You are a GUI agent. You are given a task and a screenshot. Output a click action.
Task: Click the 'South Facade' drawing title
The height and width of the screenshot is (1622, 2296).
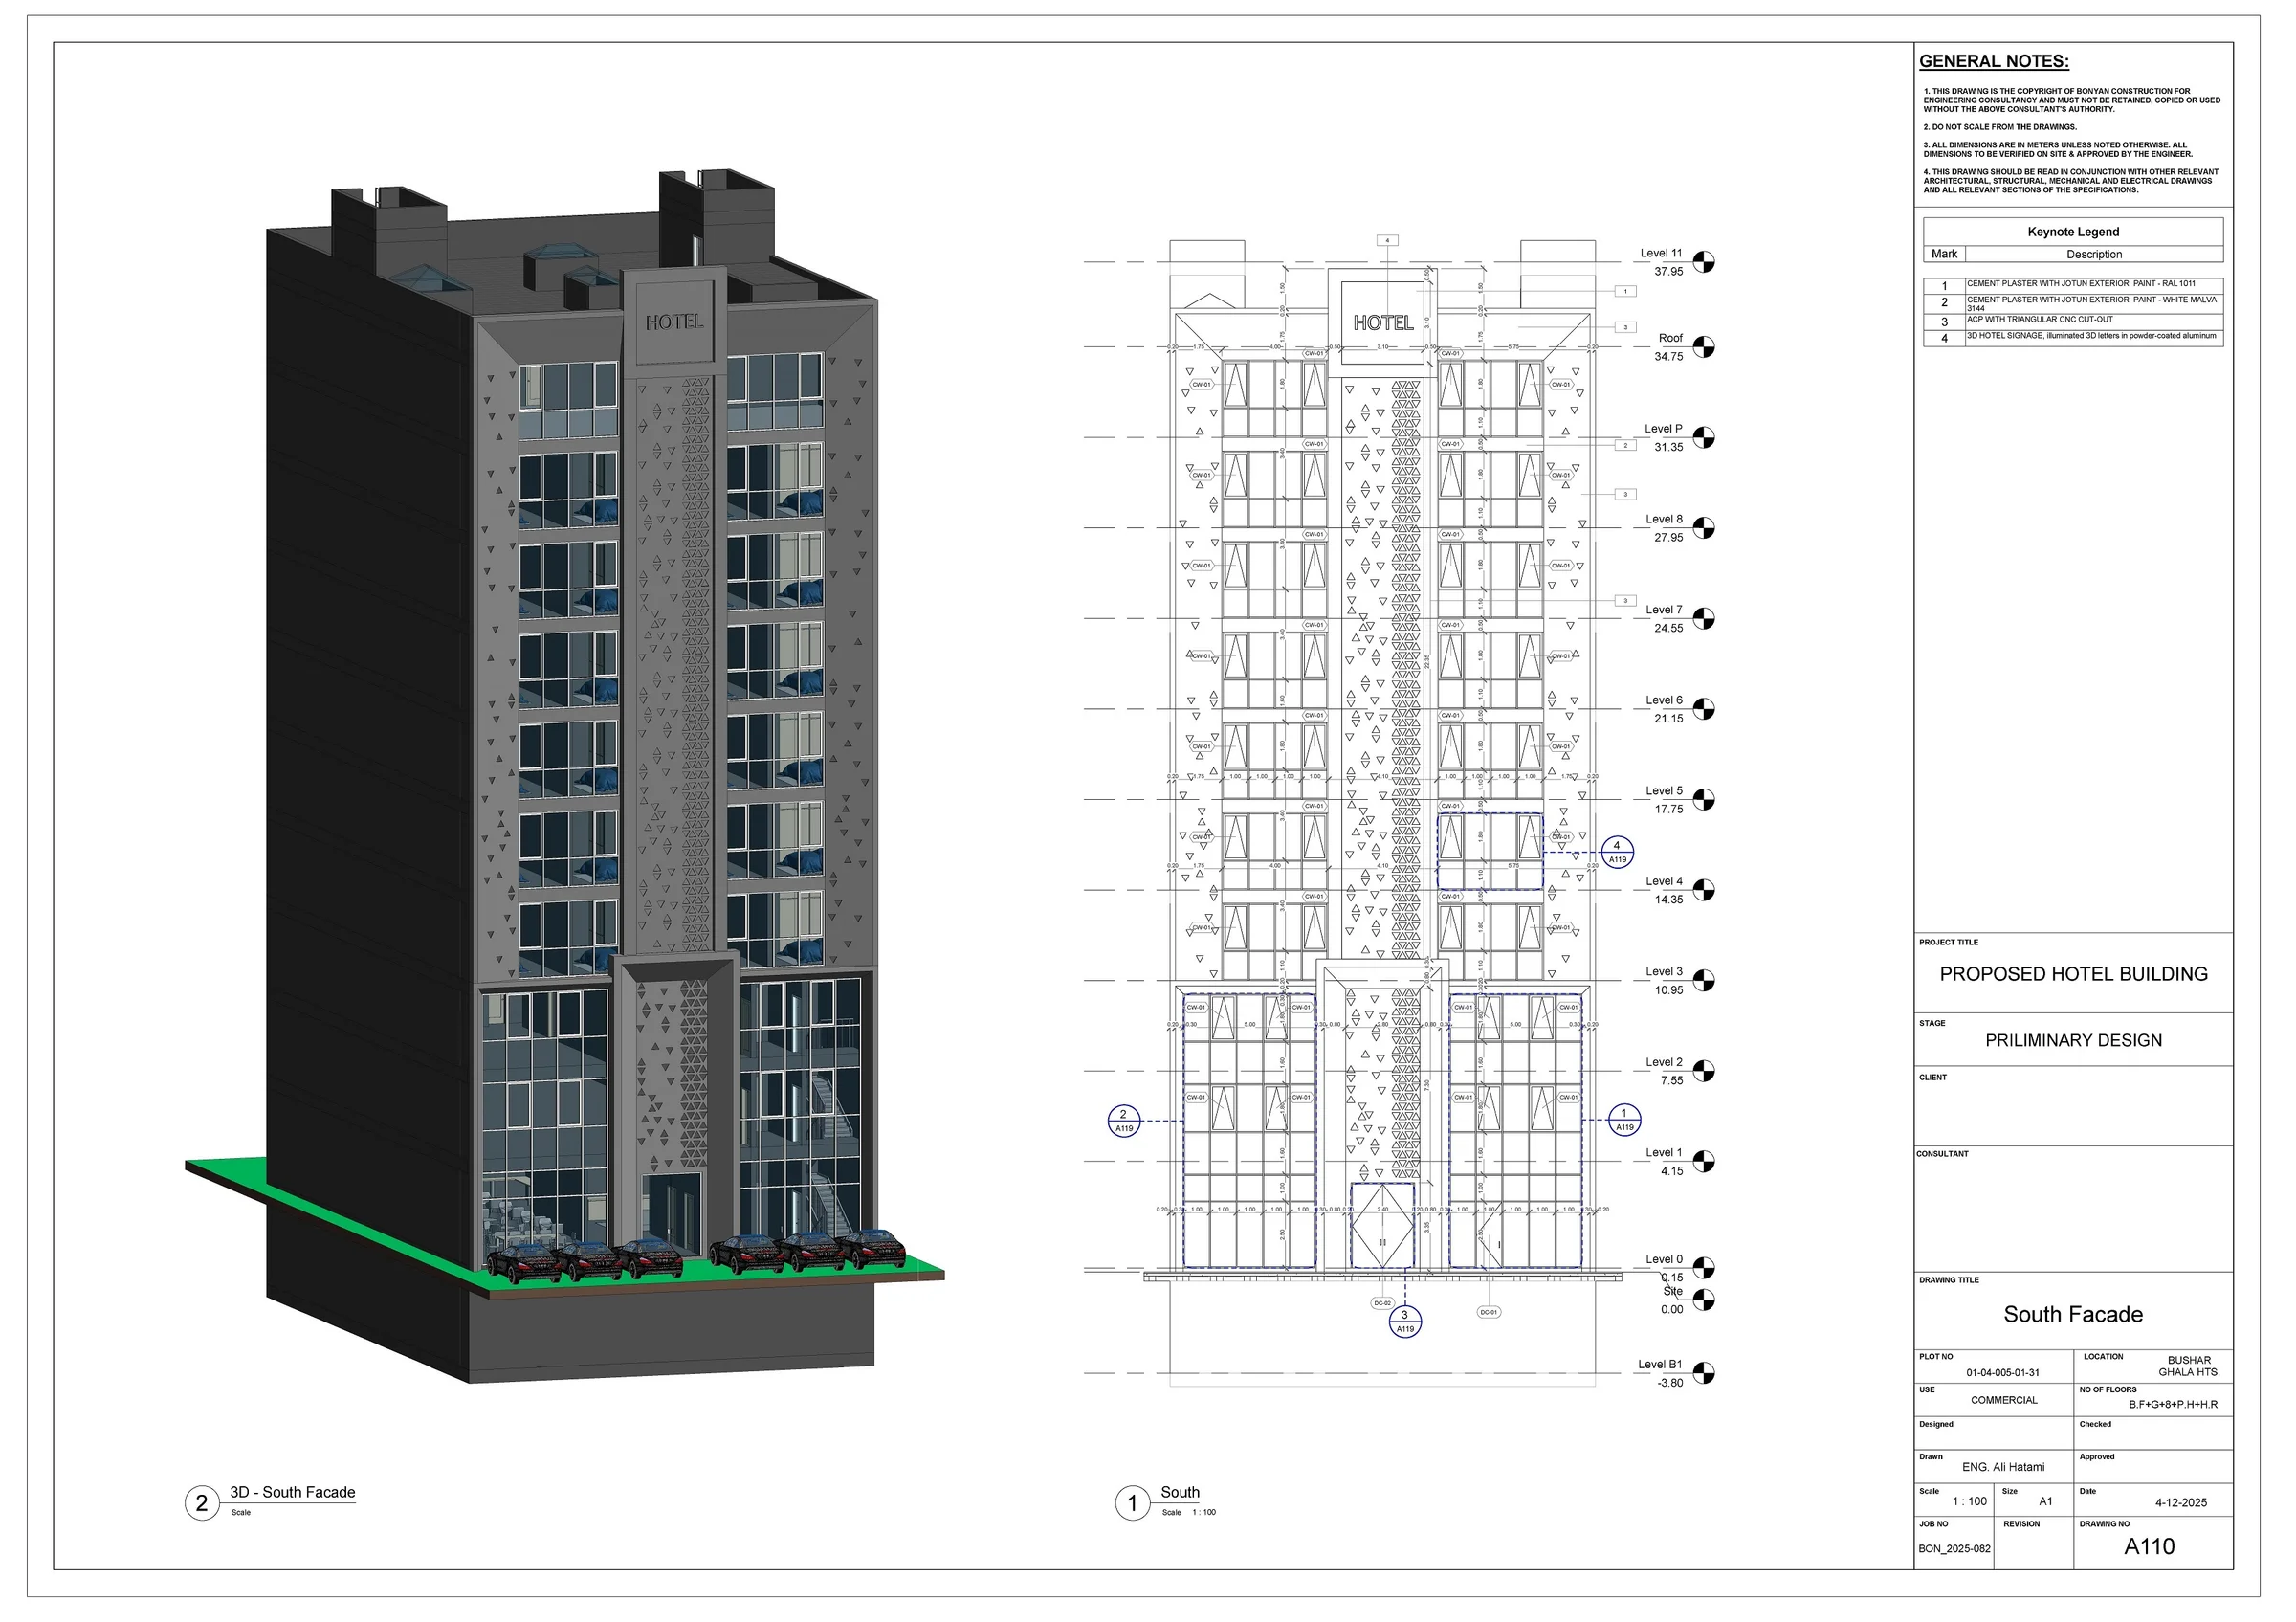(x=2073, y=1314)
